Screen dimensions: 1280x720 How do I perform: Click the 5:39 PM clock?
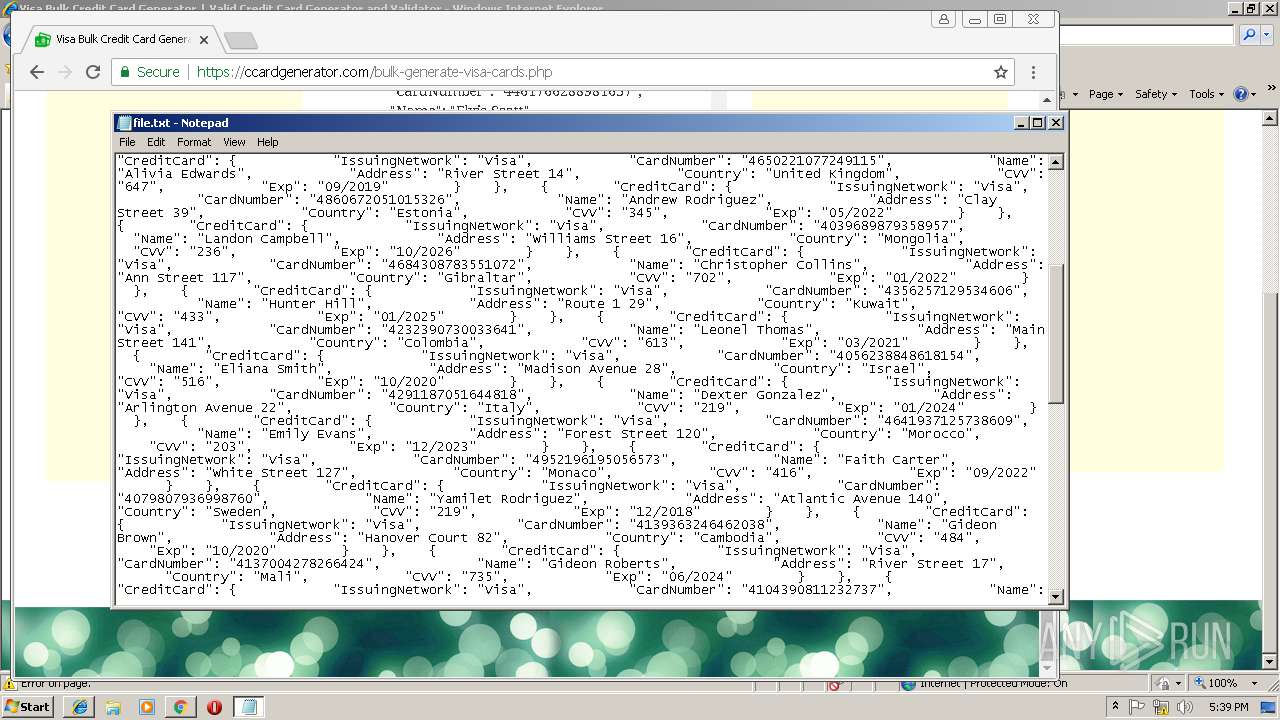tap(1229, 707)
